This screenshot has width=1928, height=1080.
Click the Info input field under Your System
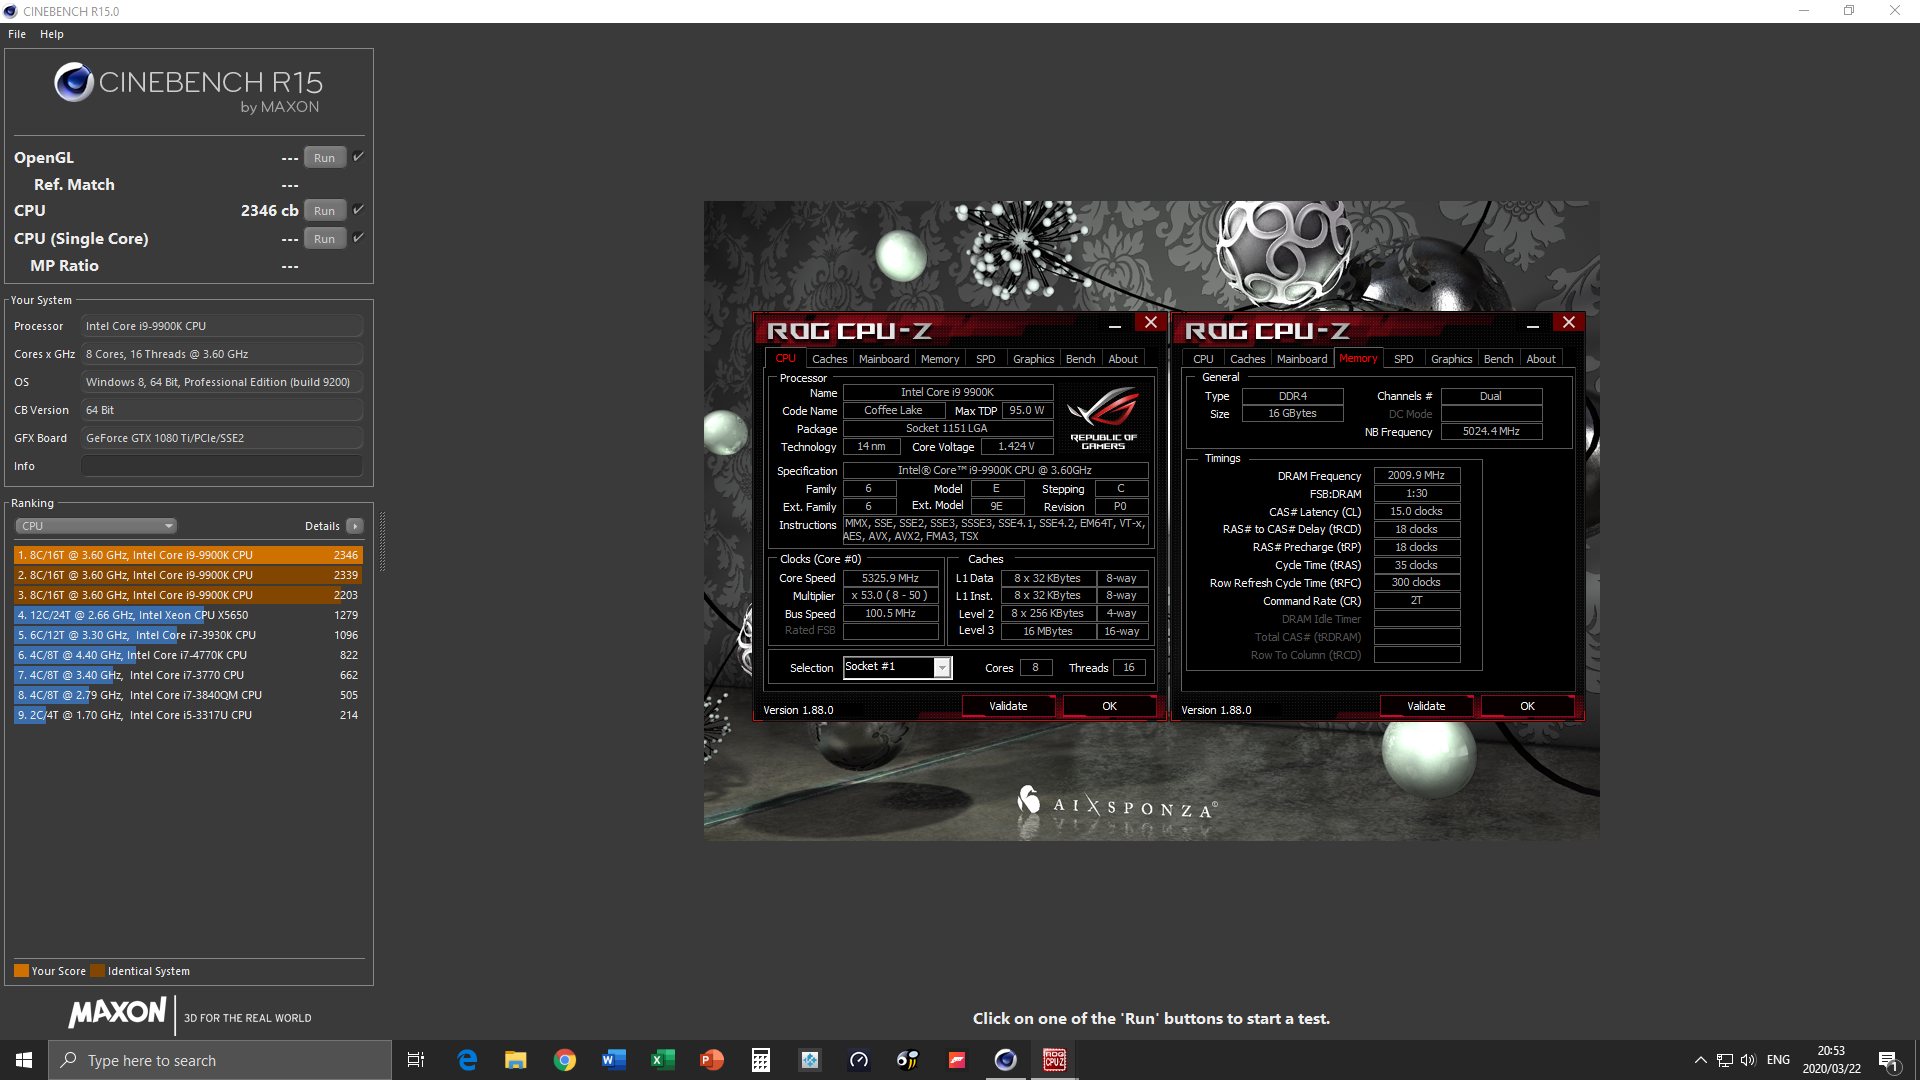pos(222,466)
